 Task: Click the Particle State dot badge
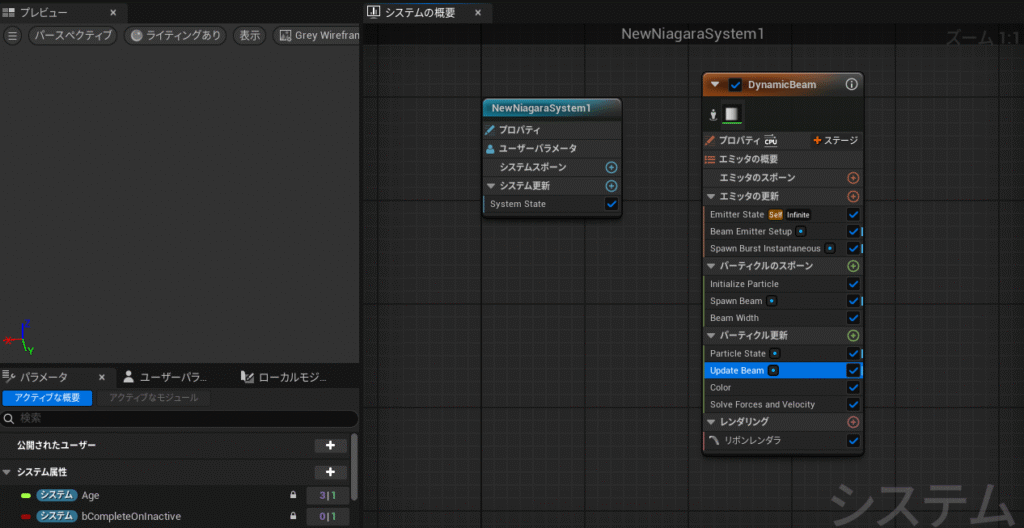(x=775, y=353)
